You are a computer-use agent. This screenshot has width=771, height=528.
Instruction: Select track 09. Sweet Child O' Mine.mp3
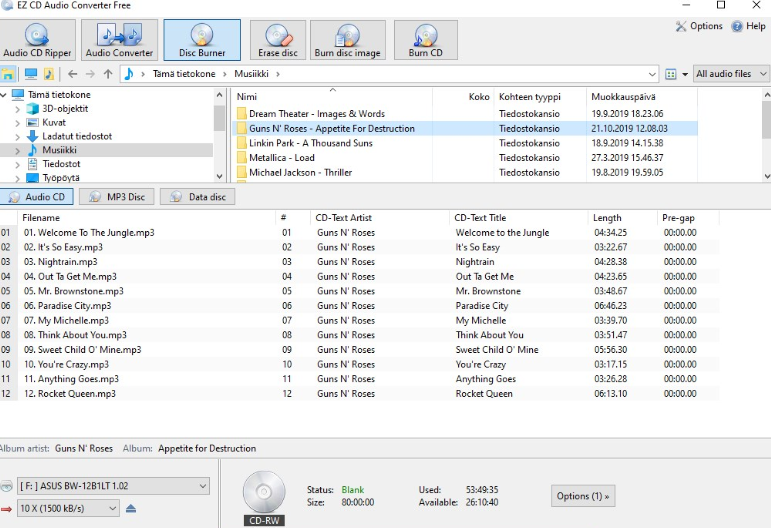point(82,350)
